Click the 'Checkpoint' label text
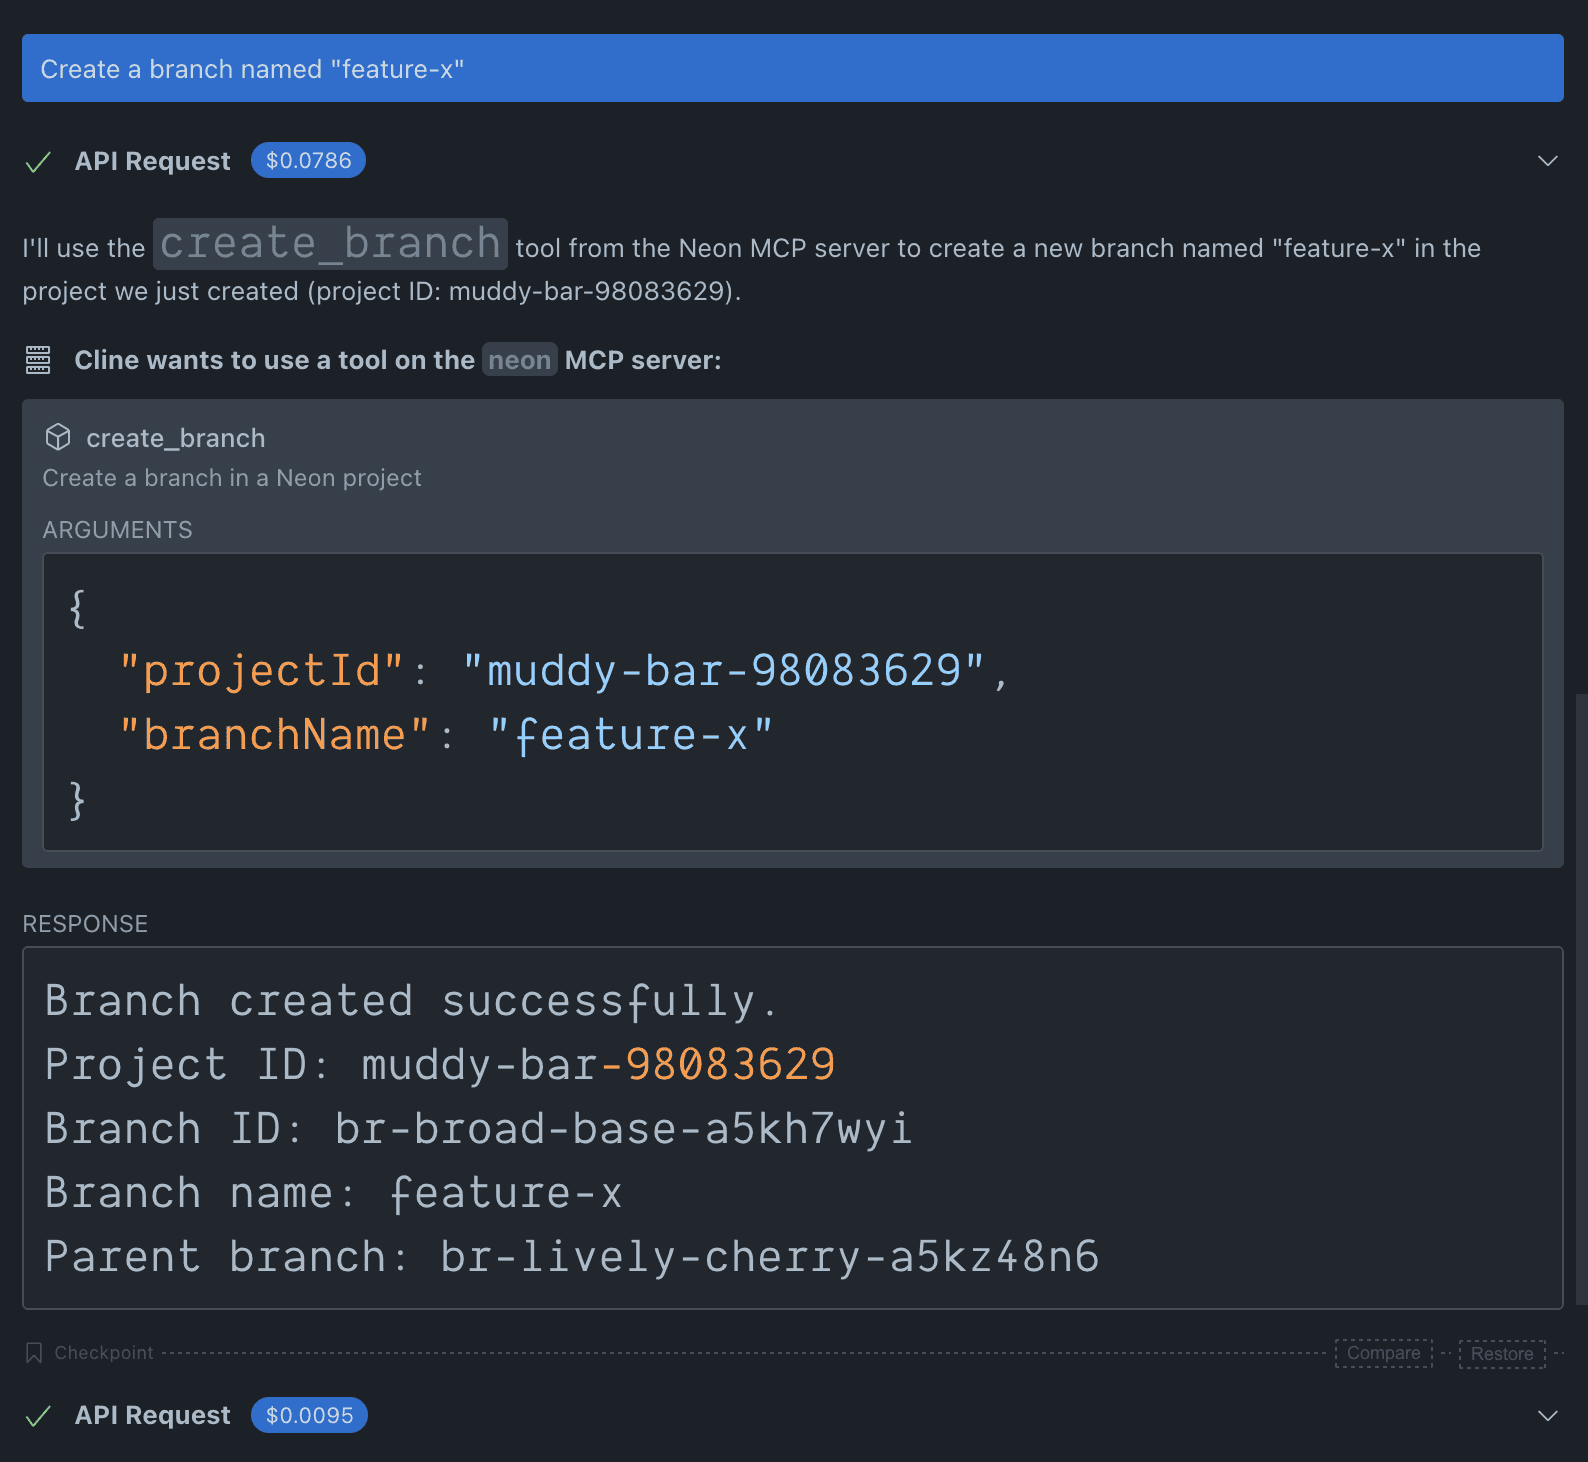The image size is (1588, 1462). pos(104,1353)
